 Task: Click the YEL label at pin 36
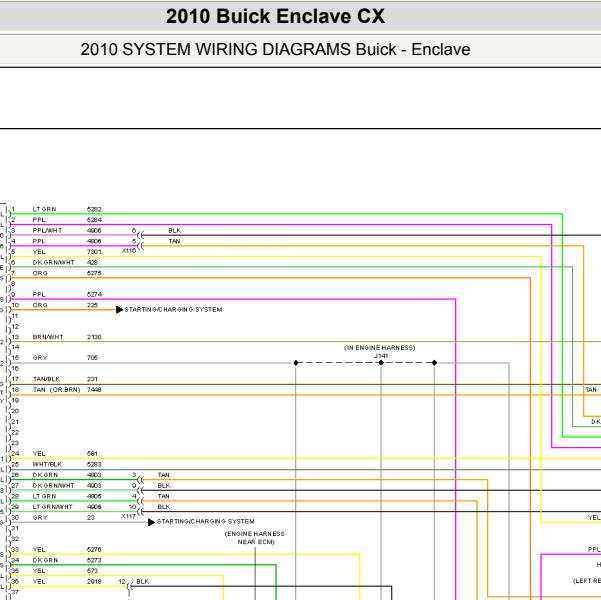pyautogui.click(x=39, y=582)
